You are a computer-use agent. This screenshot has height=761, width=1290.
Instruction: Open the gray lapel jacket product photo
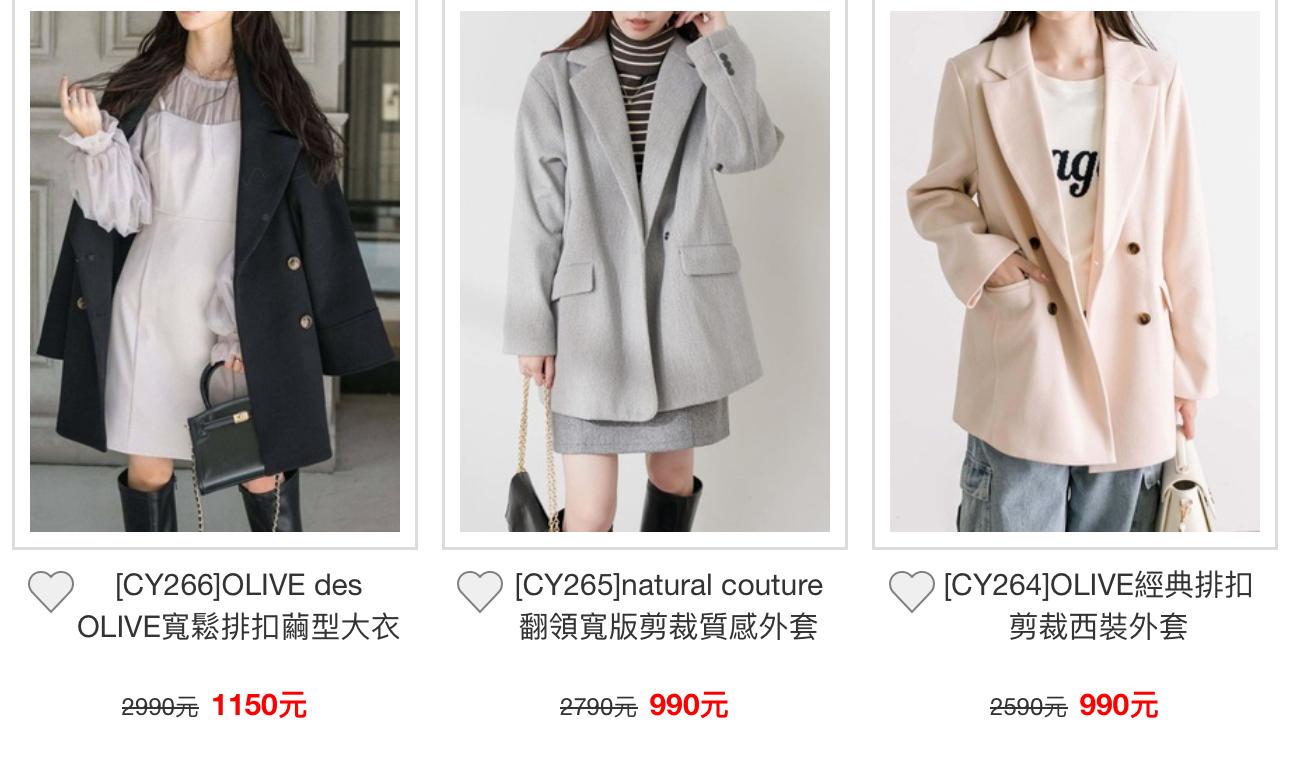tap(645, 271)
